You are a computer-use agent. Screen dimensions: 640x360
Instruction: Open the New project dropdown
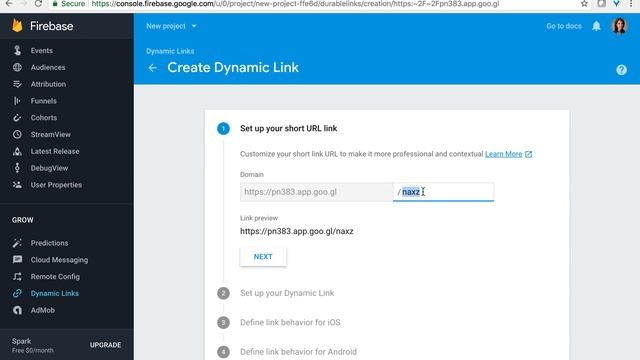pyautogui.click(x=171, y=26)
